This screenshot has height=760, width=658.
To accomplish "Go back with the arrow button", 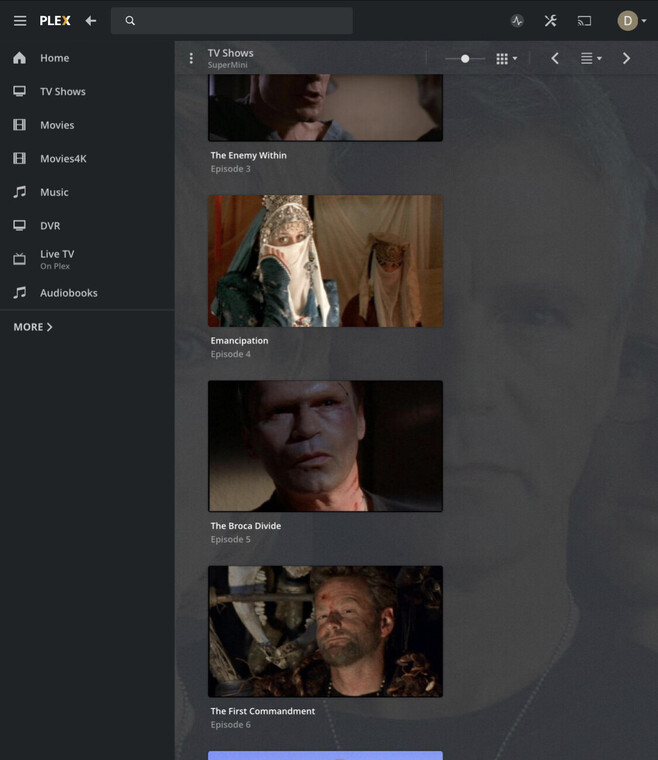I will click(91, 21).
